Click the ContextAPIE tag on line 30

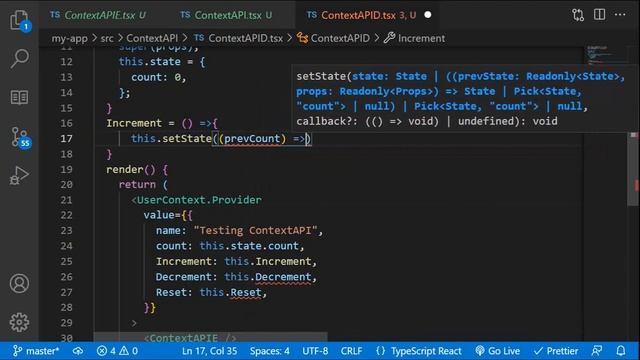tap(189, 338)
